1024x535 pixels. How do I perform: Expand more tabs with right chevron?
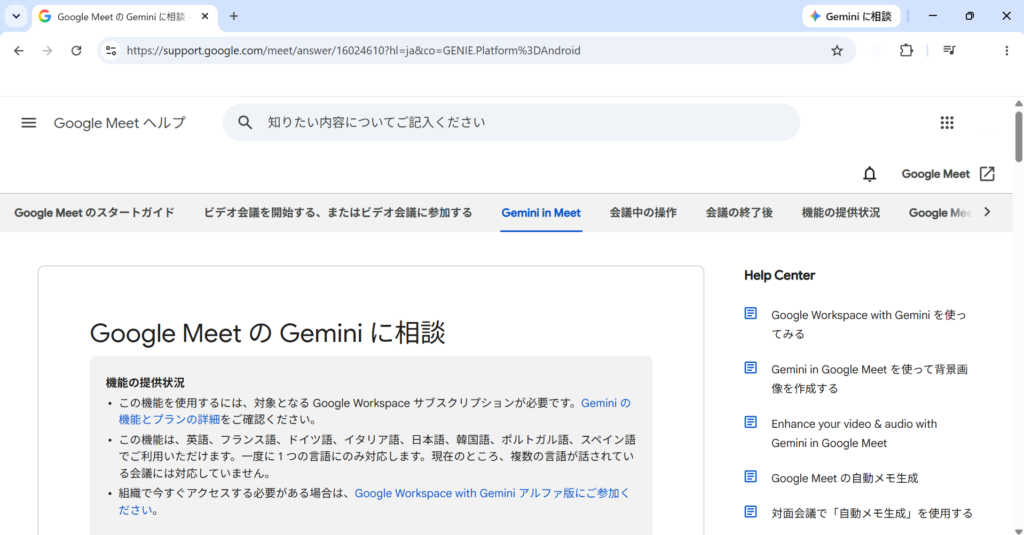coord(987,212)
